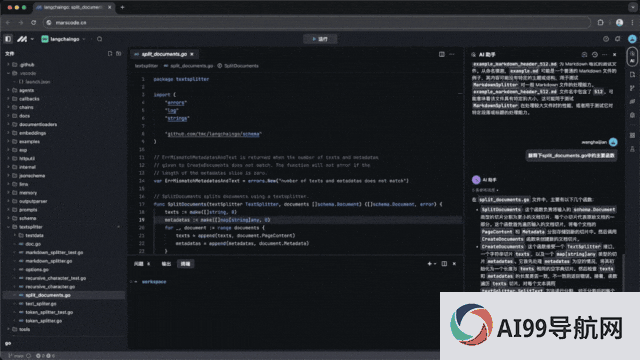The height and width of the screenshot is (360, 640).
Task: Add a new terminal with plus icon
Action: coord(429,264)
